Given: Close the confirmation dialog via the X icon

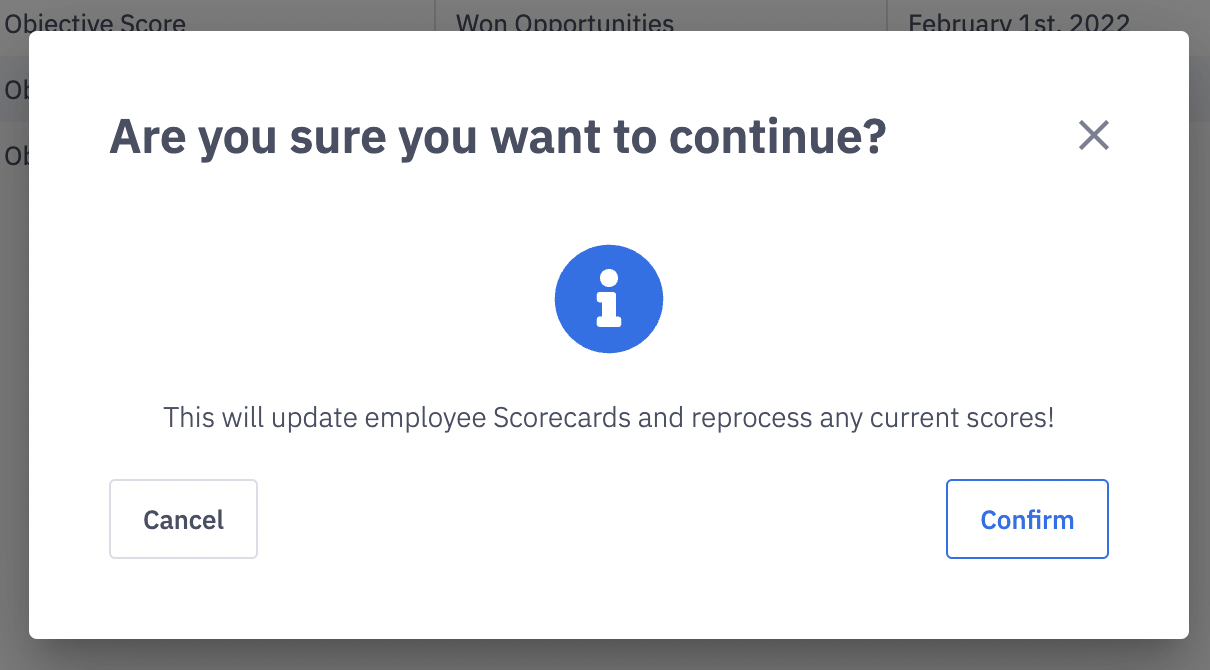Looking at the screenshot, I should click(x=1093, y=136).
